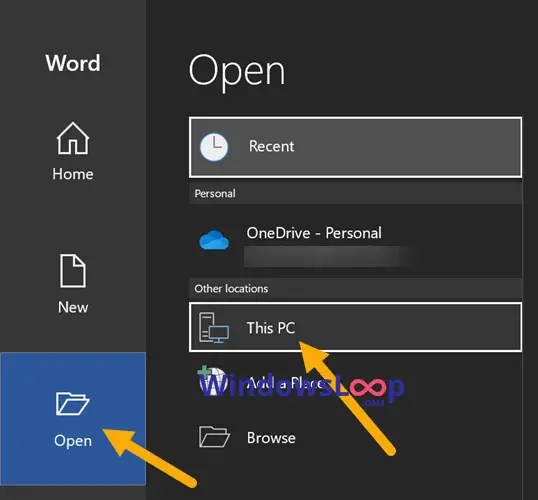Select the New label in sidebar
This screenshot has height=500, width=538.
pos(73,307)
